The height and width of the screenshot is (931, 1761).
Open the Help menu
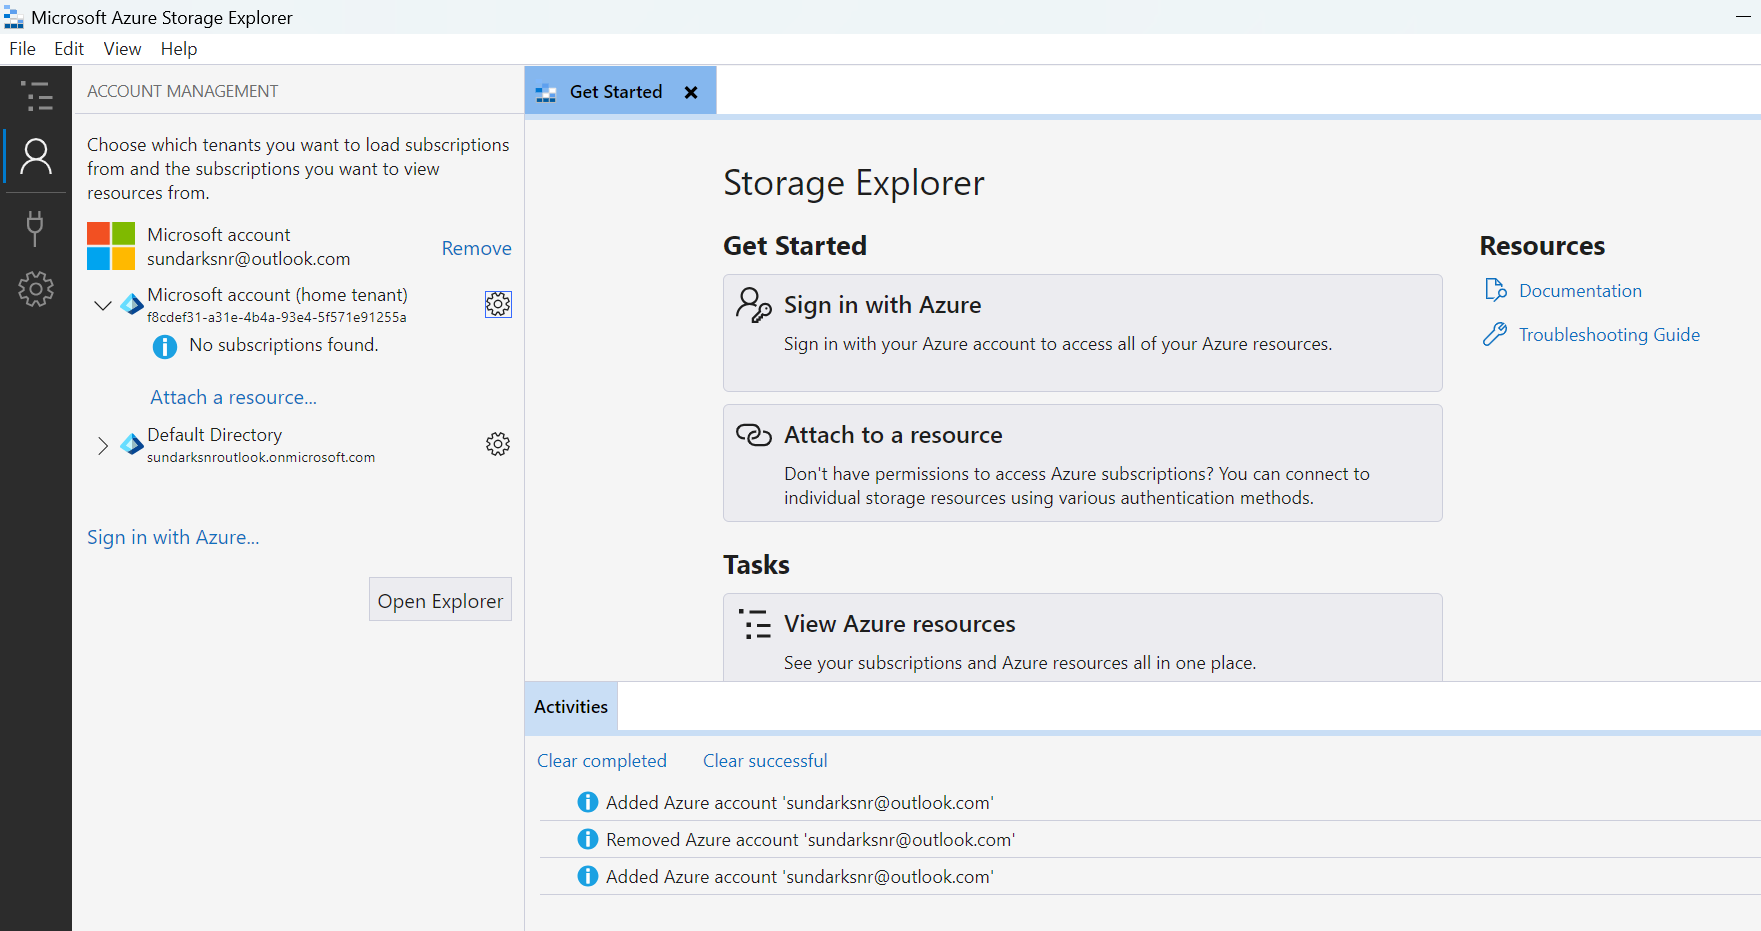[x=179, y=49]
